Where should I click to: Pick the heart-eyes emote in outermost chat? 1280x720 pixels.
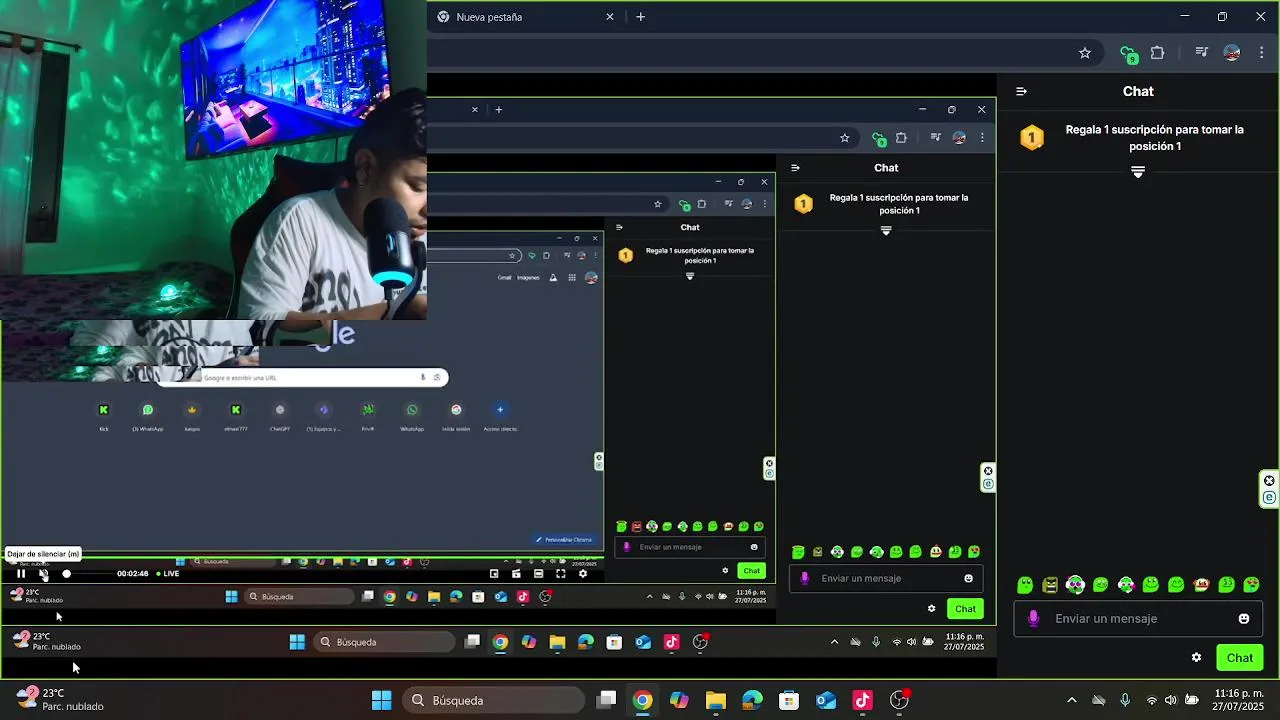point(1251,585)
